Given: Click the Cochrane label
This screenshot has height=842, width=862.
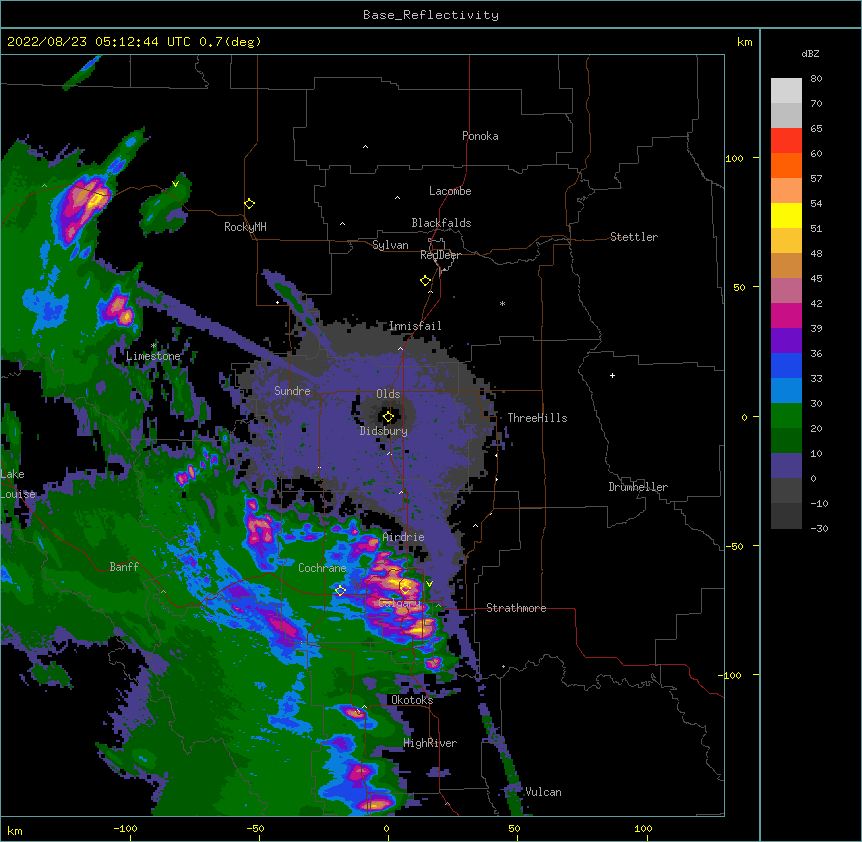Looking at the screenshot, I should (322, 568).
